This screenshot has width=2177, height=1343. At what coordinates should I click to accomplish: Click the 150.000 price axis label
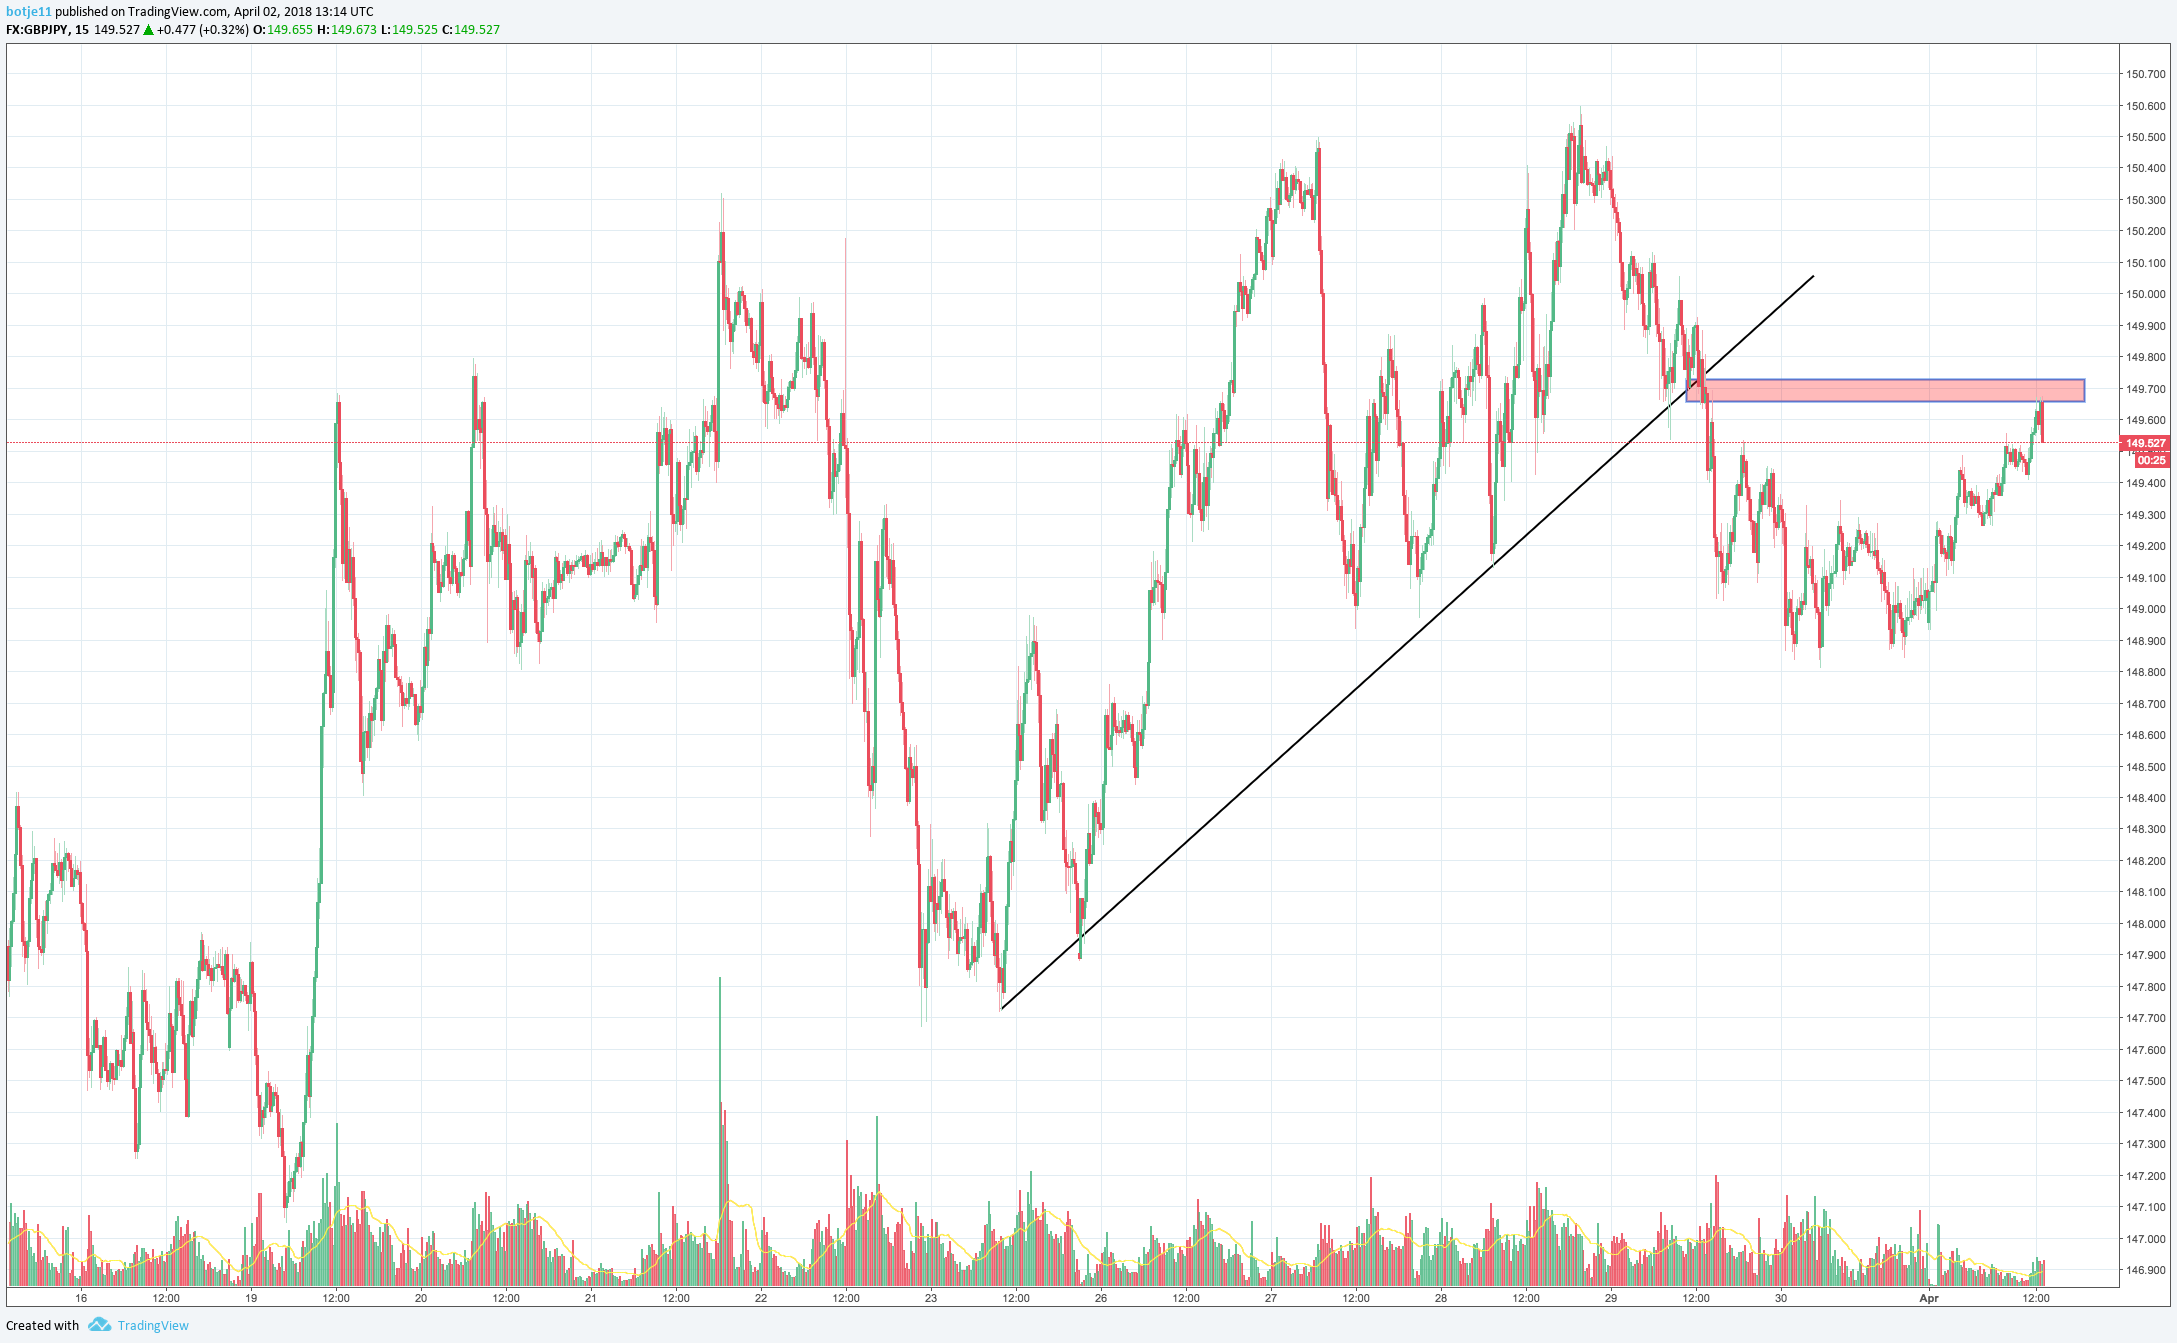coord(2145,294)
